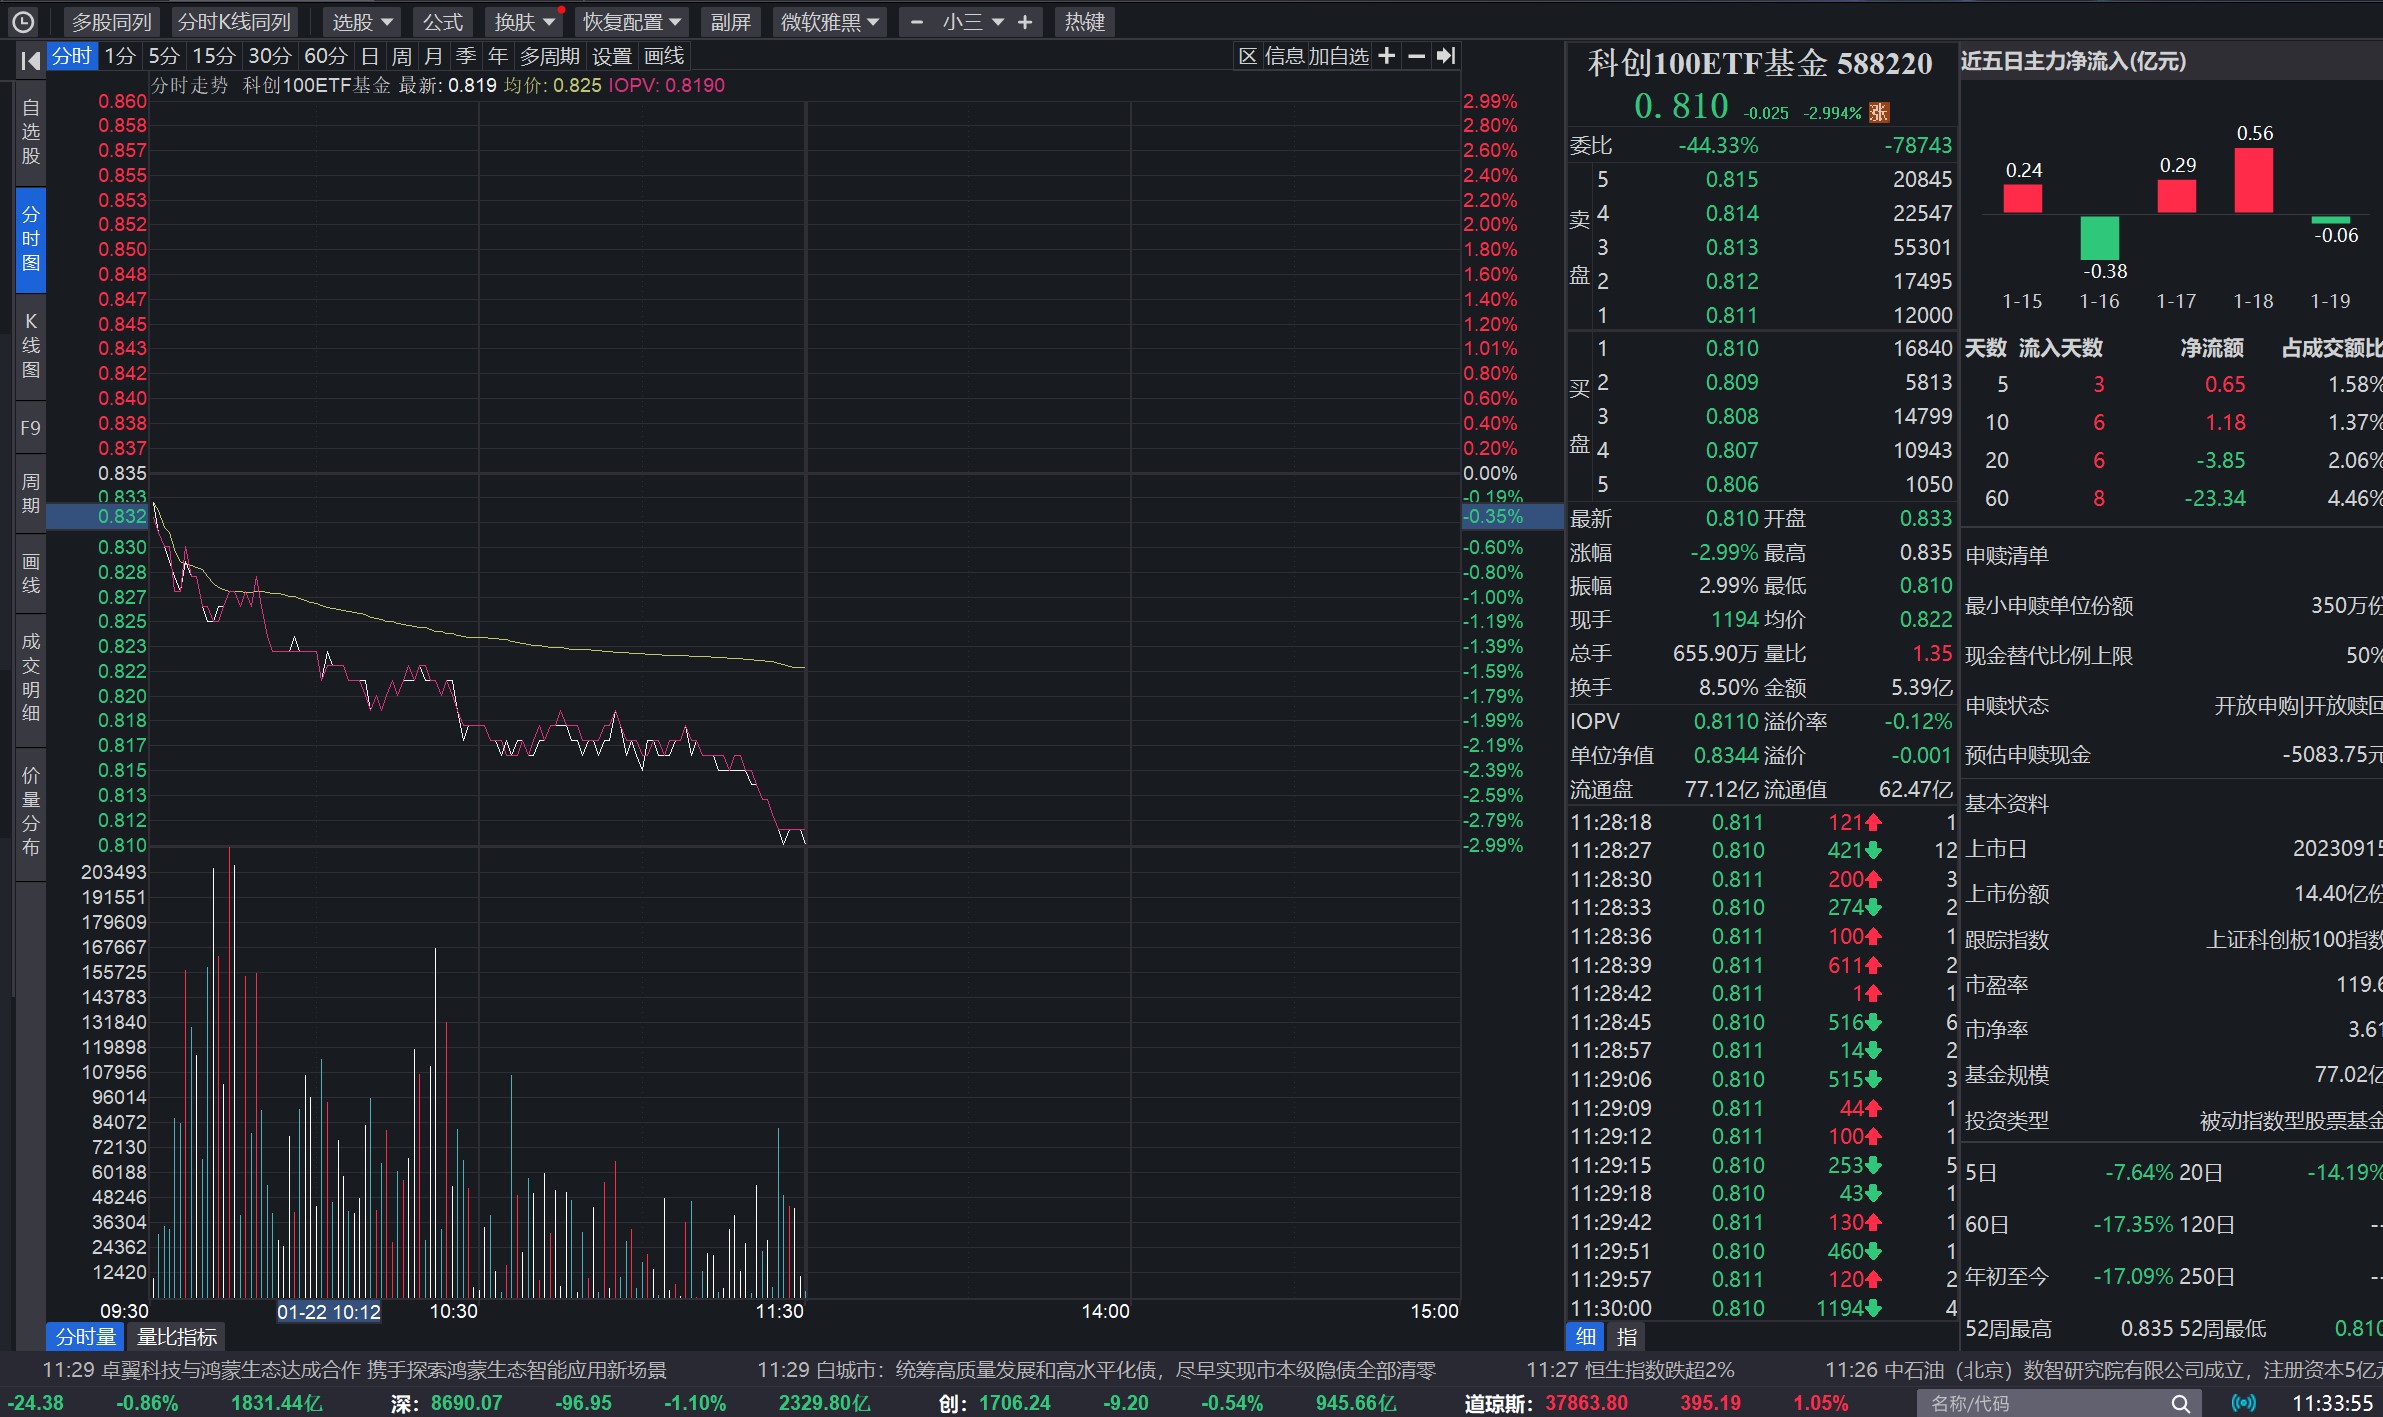The image size is (2383, 1417).
Task: Click the network signal icon in the status bar
Action: coord(2243,1402)
